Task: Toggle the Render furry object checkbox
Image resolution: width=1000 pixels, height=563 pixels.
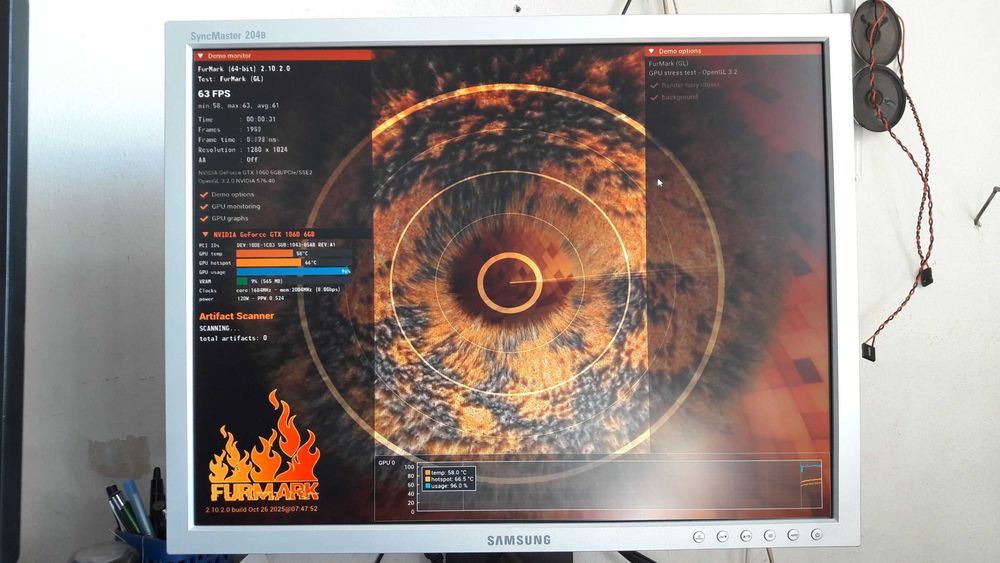Action: [654, 85]
